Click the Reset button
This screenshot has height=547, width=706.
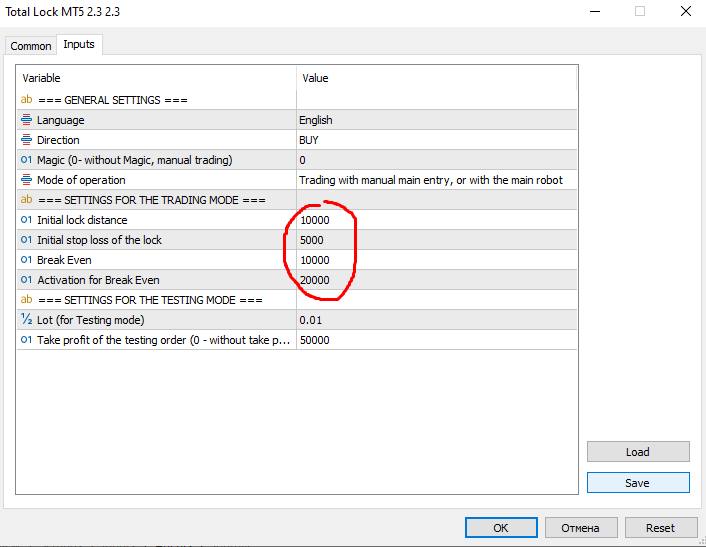click(661, 528)
